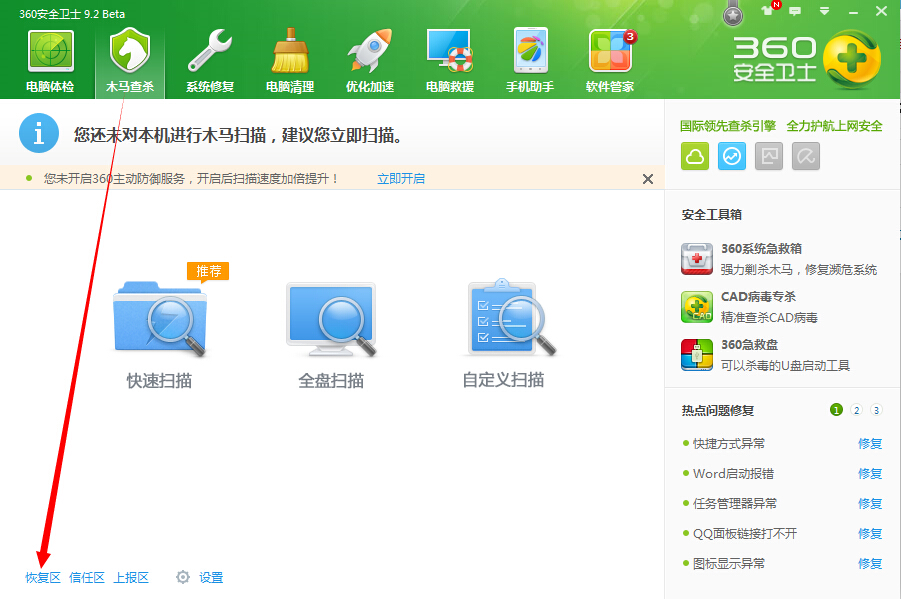Click 国际领先查杀引擎 text
Image resolution: width=901 pixels, height=599 pixels.
click(x=727, y=126)
